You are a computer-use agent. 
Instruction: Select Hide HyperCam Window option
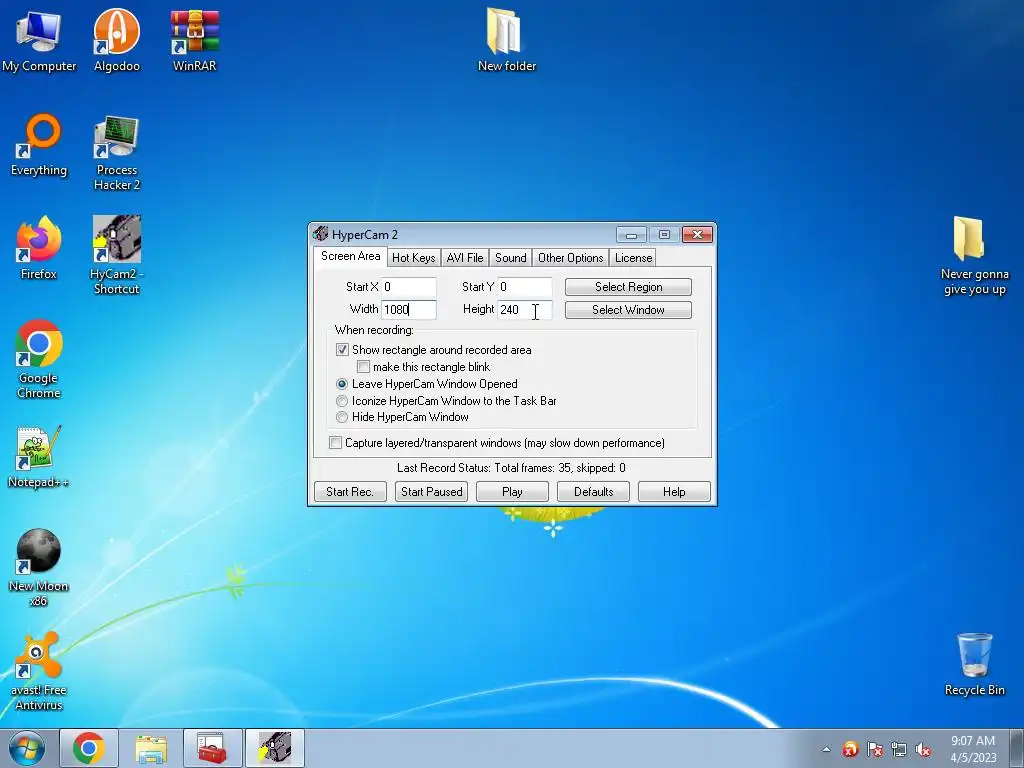[342, 417]
